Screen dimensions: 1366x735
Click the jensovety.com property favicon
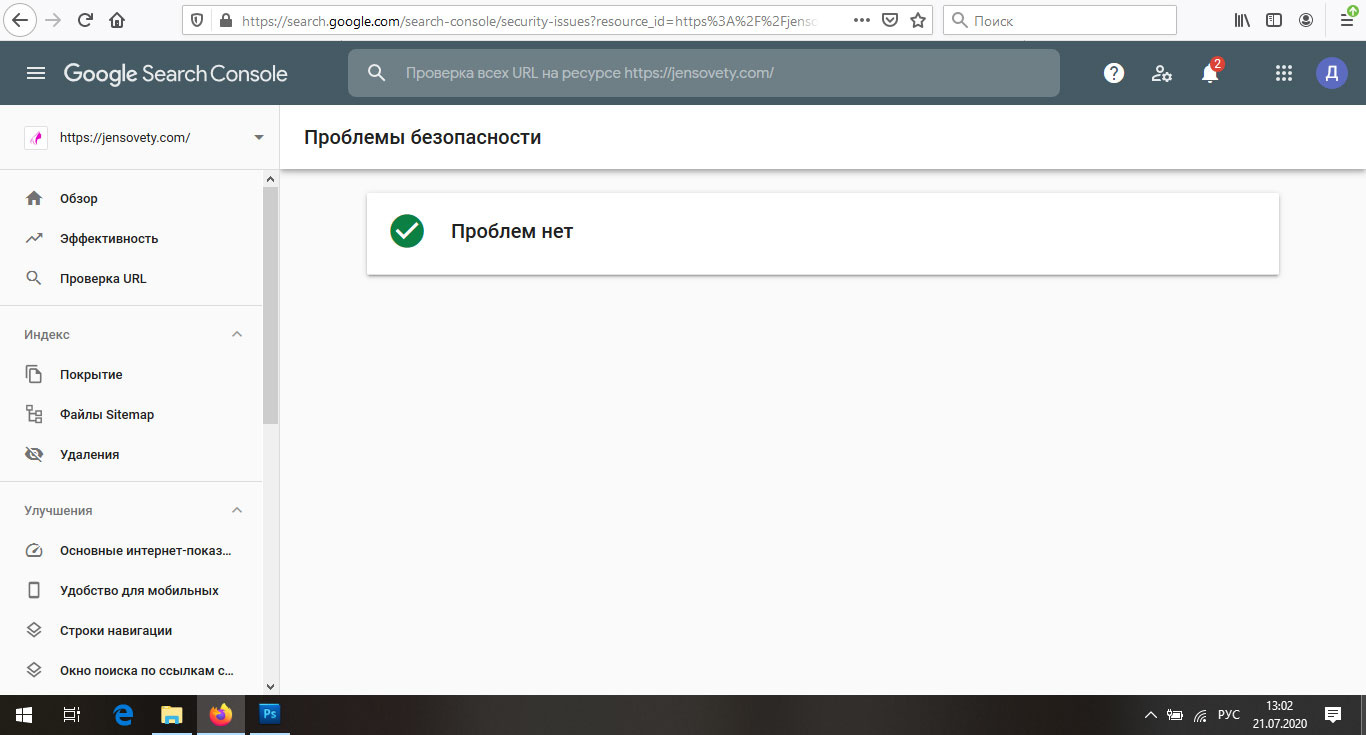(x=36, y=138)
